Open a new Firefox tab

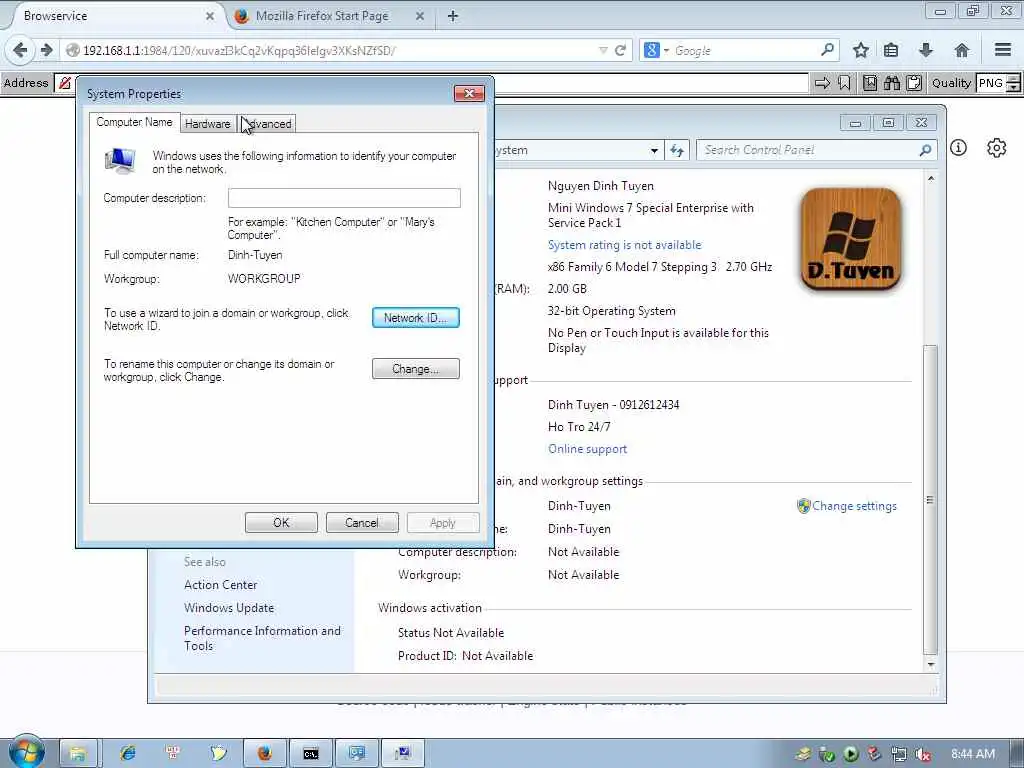pos(453,16)
